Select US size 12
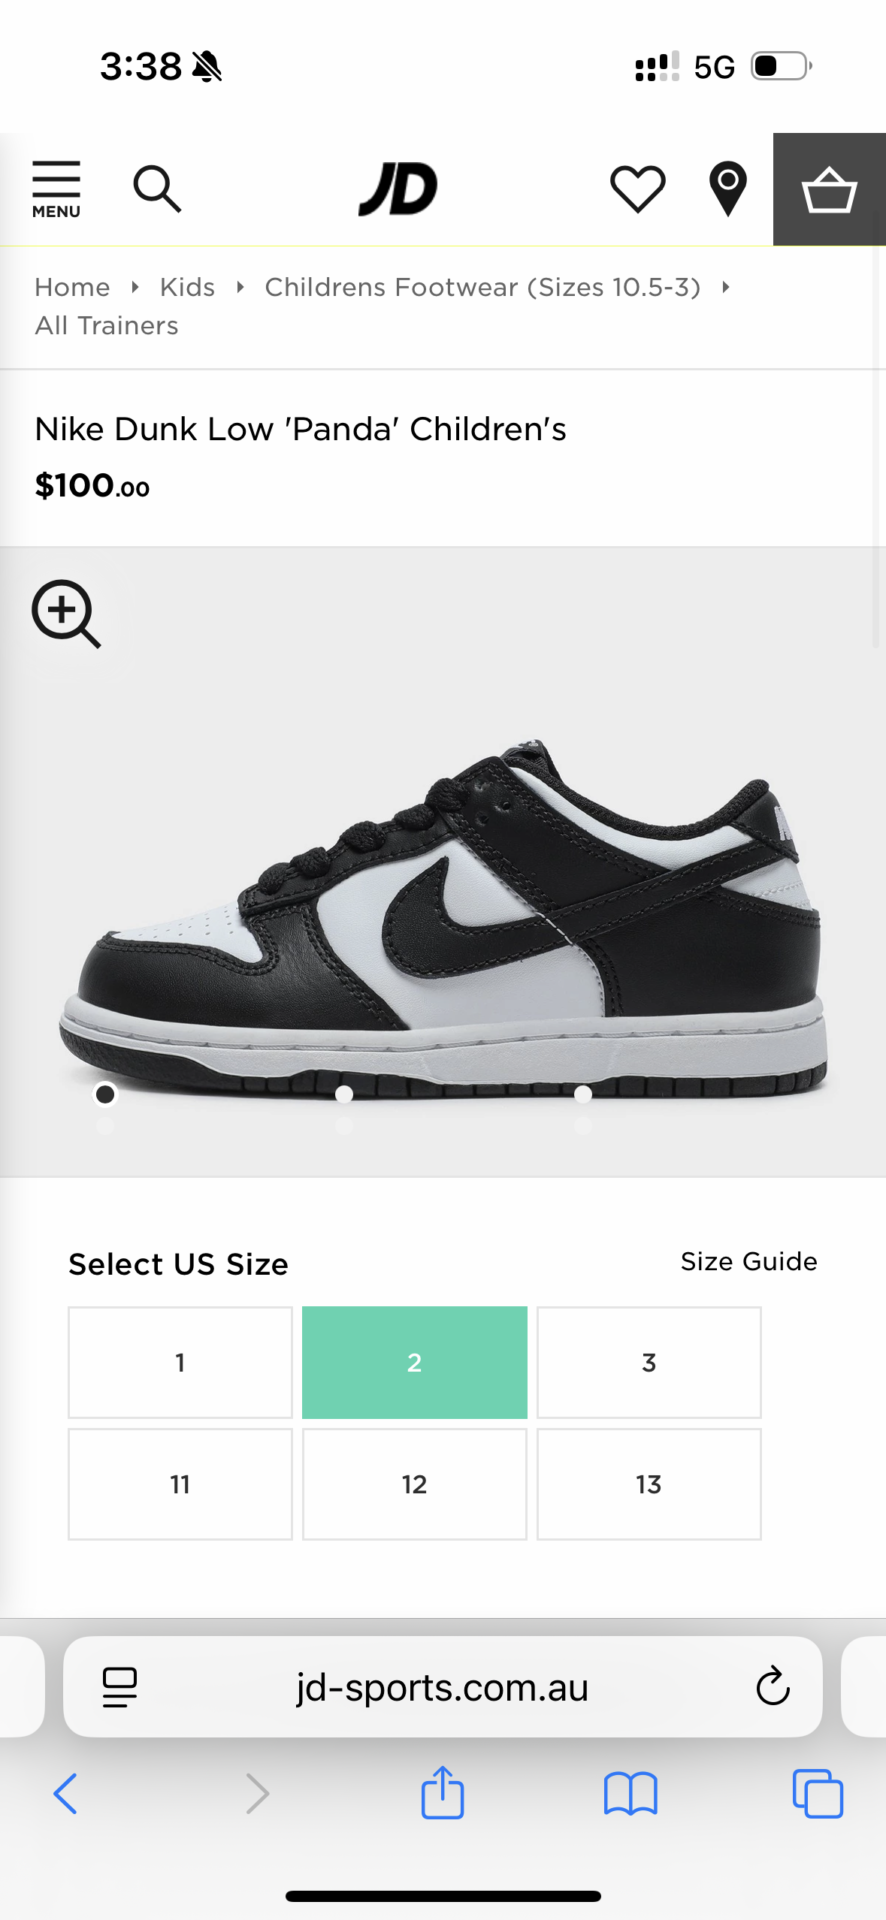Screen dimensions: 886x1920 click(414, 1484)
